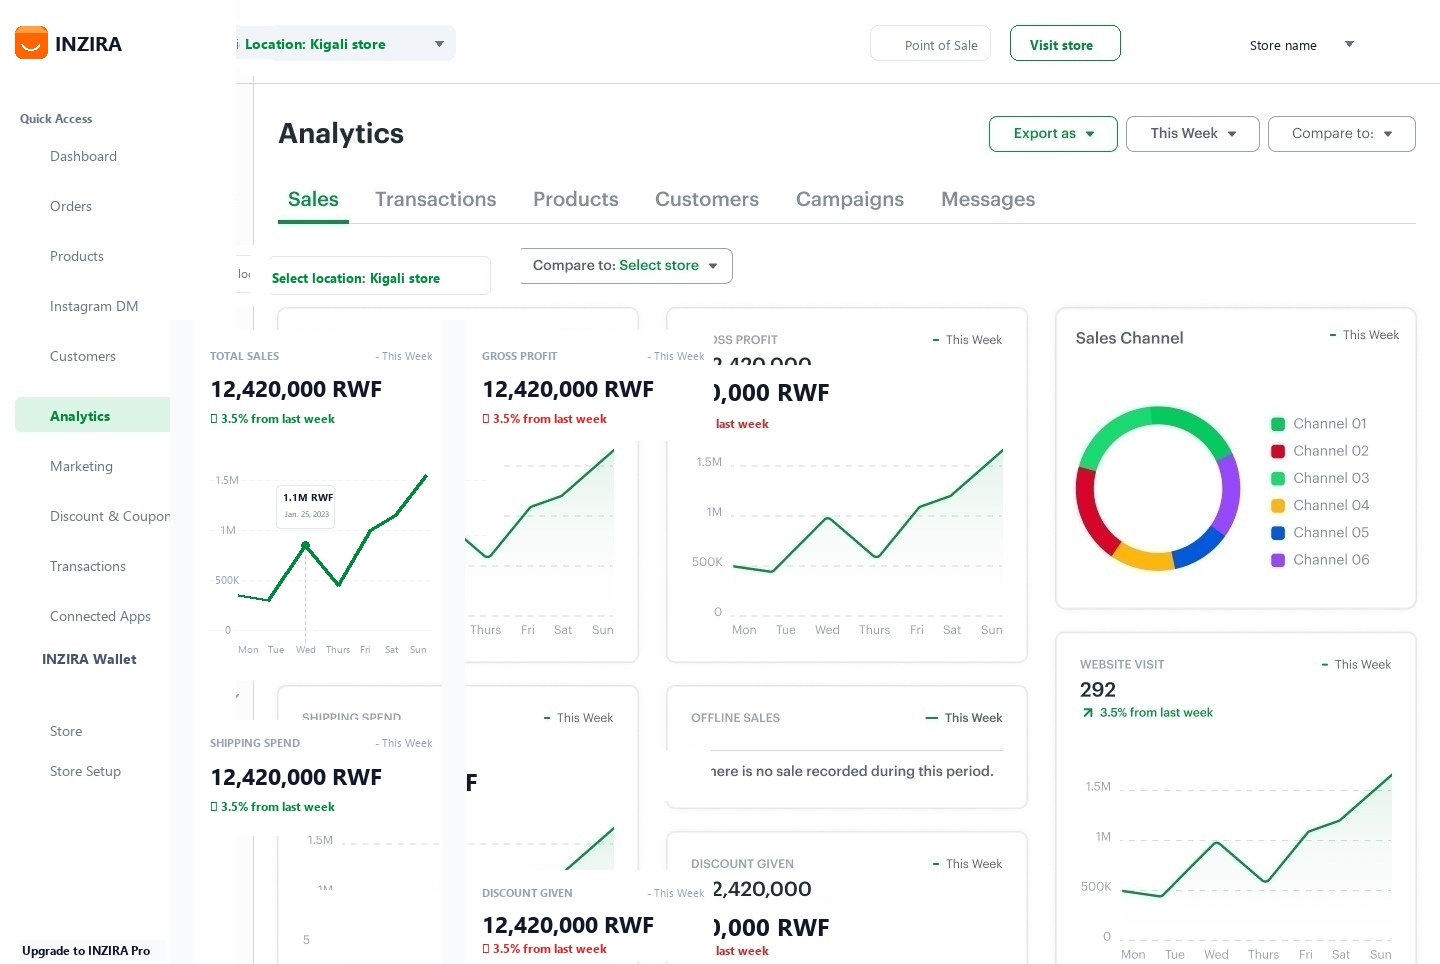
Task: Click the purple segment of the donut chart
Action: [x=1229, y=493]
